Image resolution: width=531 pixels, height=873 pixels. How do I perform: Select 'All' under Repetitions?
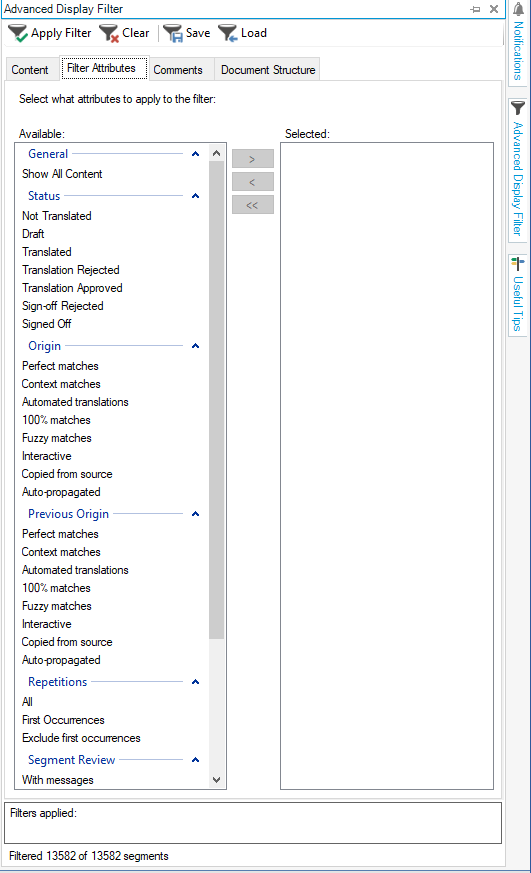coord(27,702)
